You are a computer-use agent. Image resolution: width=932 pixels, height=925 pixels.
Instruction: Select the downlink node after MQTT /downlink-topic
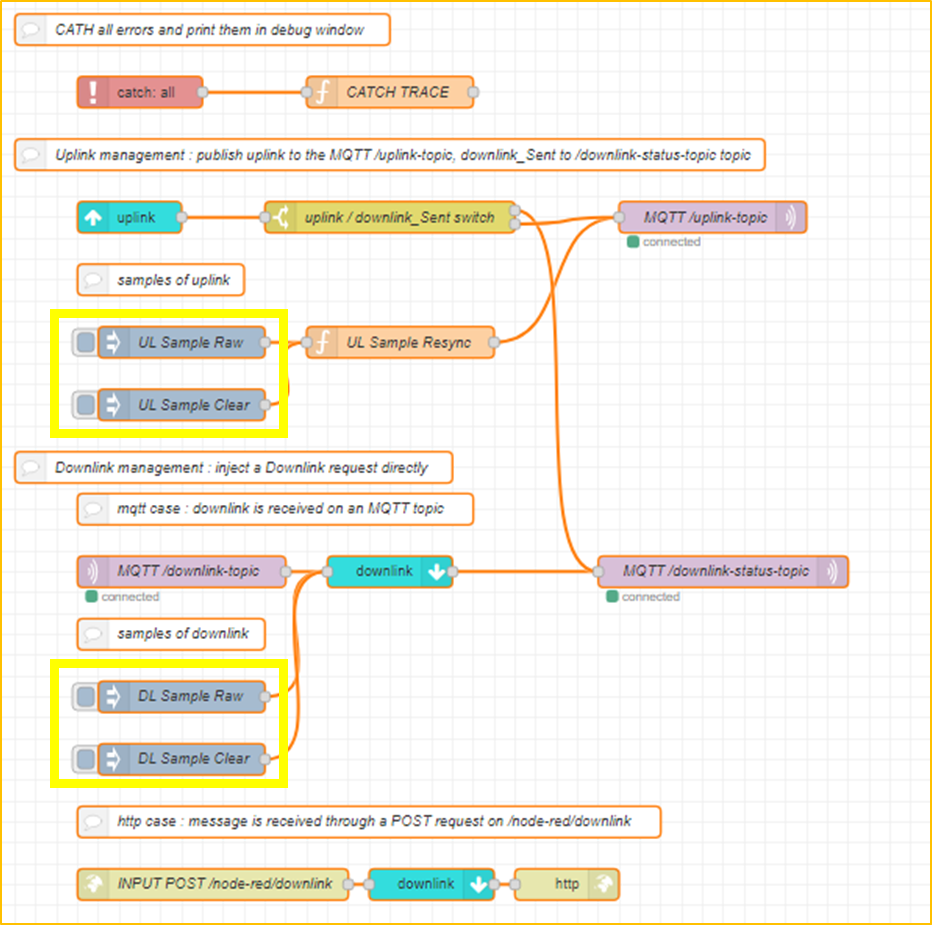tap(384, 571)
